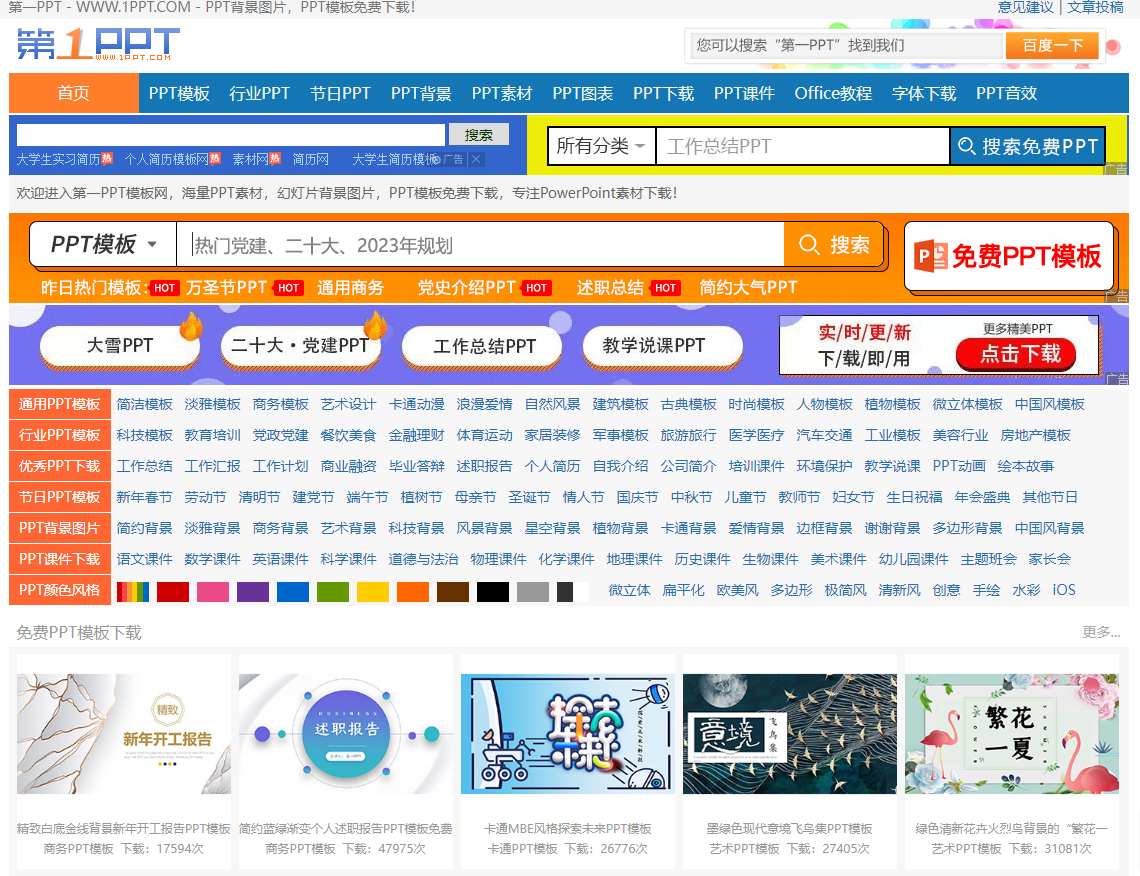Click the red 点击下载 button
1140x876 pixels.
tap(1014, 354)
